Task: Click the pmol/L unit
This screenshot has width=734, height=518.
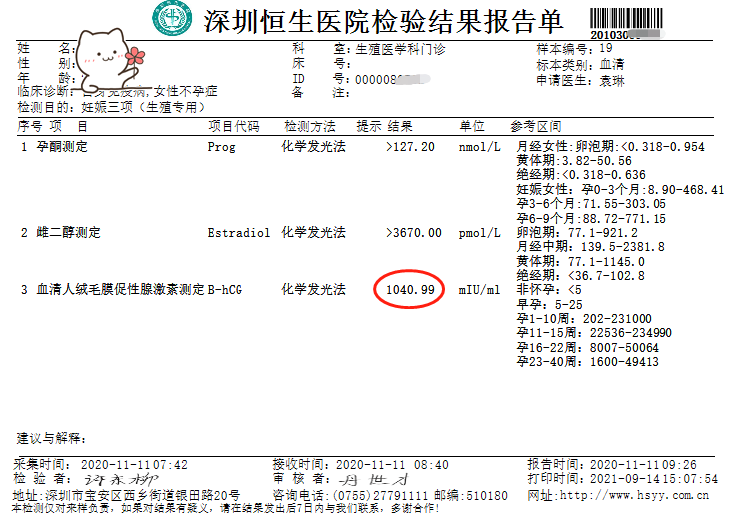Action: [479, 233]
